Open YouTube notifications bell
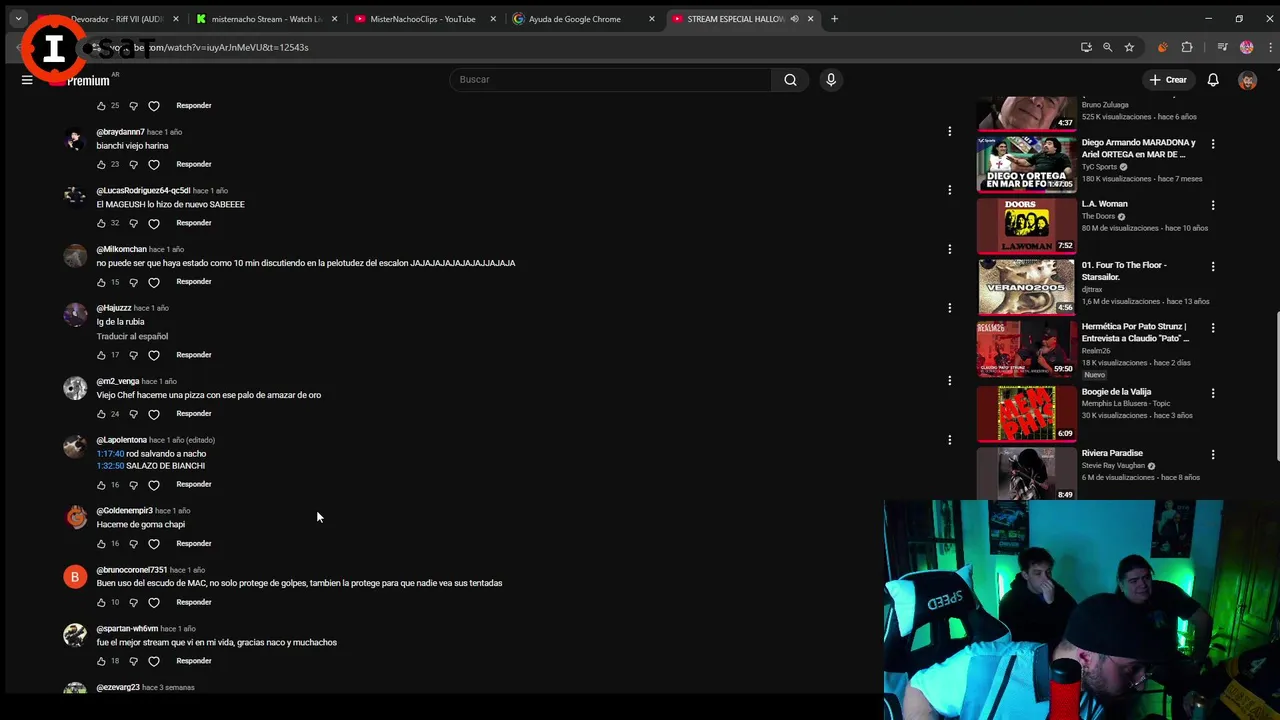This screenshot has height=720, width=1280. click(1213, 80)
